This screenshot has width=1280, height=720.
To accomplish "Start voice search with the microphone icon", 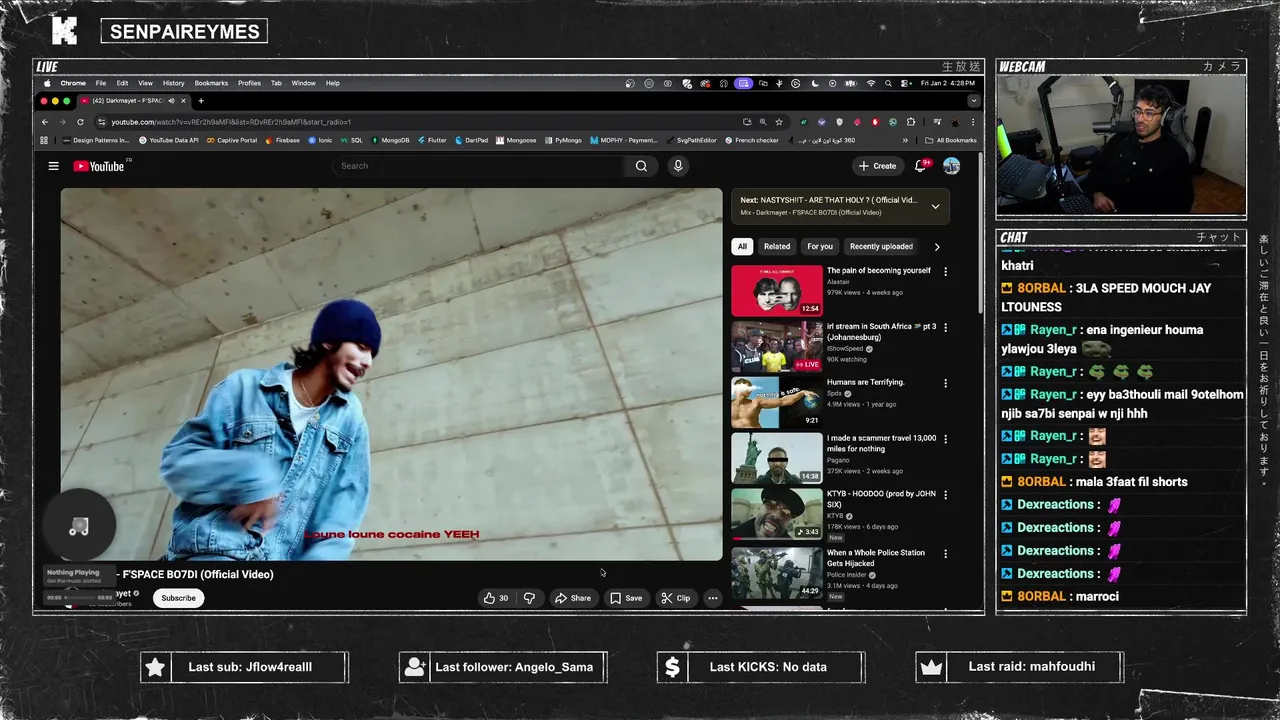I will click(x=678, y=166).
